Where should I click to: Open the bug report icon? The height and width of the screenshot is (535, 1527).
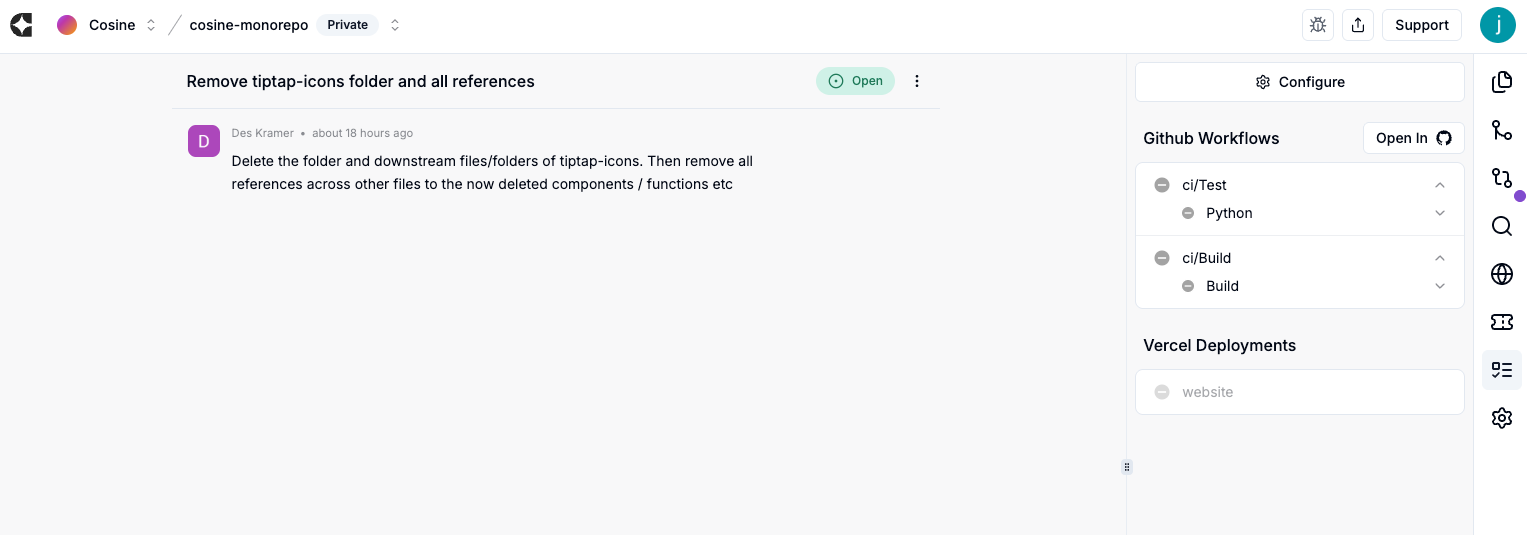(x=1318, y=25)
